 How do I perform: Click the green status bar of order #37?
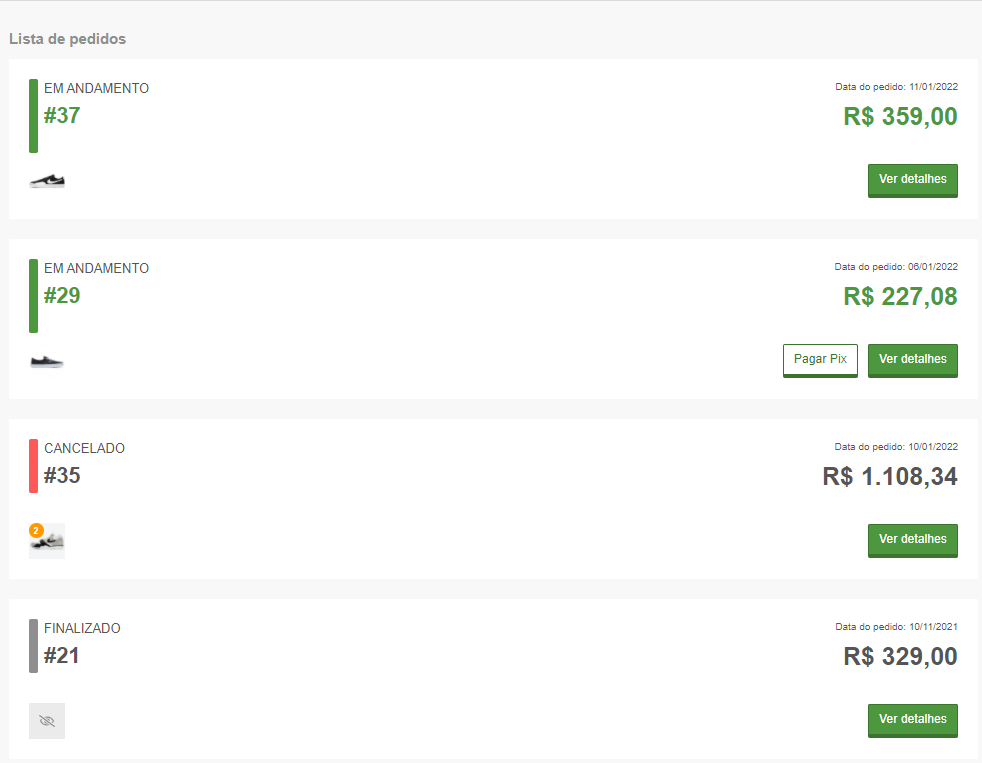click(x=33, y=116)
